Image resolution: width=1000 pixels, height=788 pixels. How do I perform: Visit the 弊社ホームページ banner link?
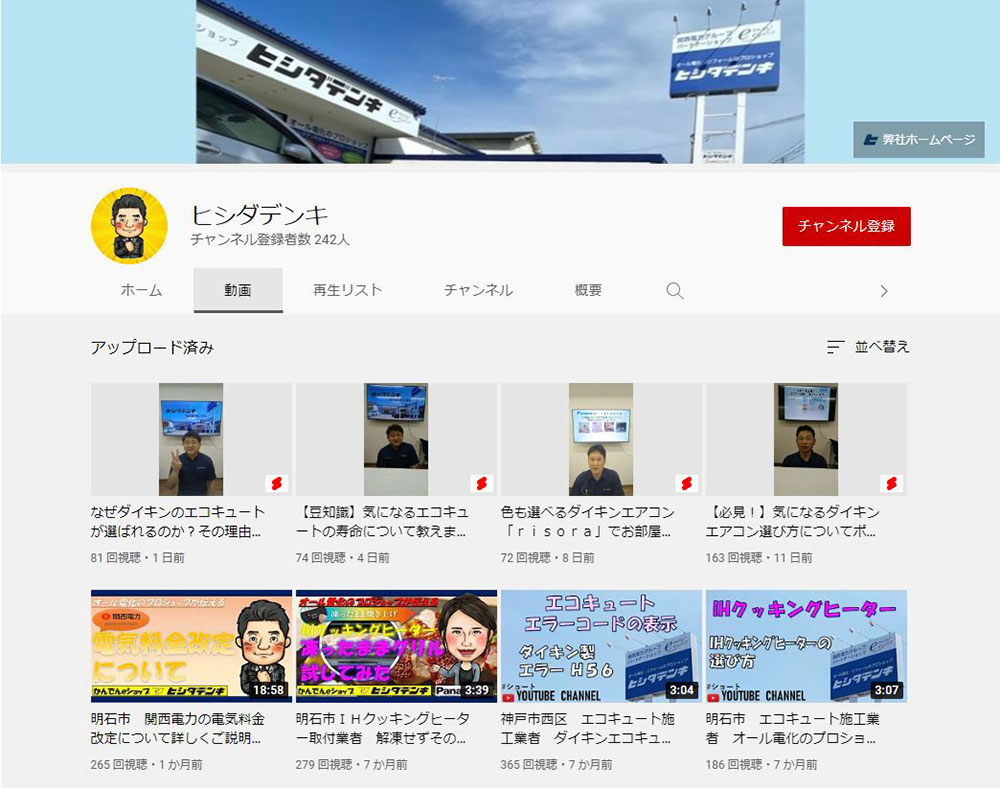(x=919, y=140)
